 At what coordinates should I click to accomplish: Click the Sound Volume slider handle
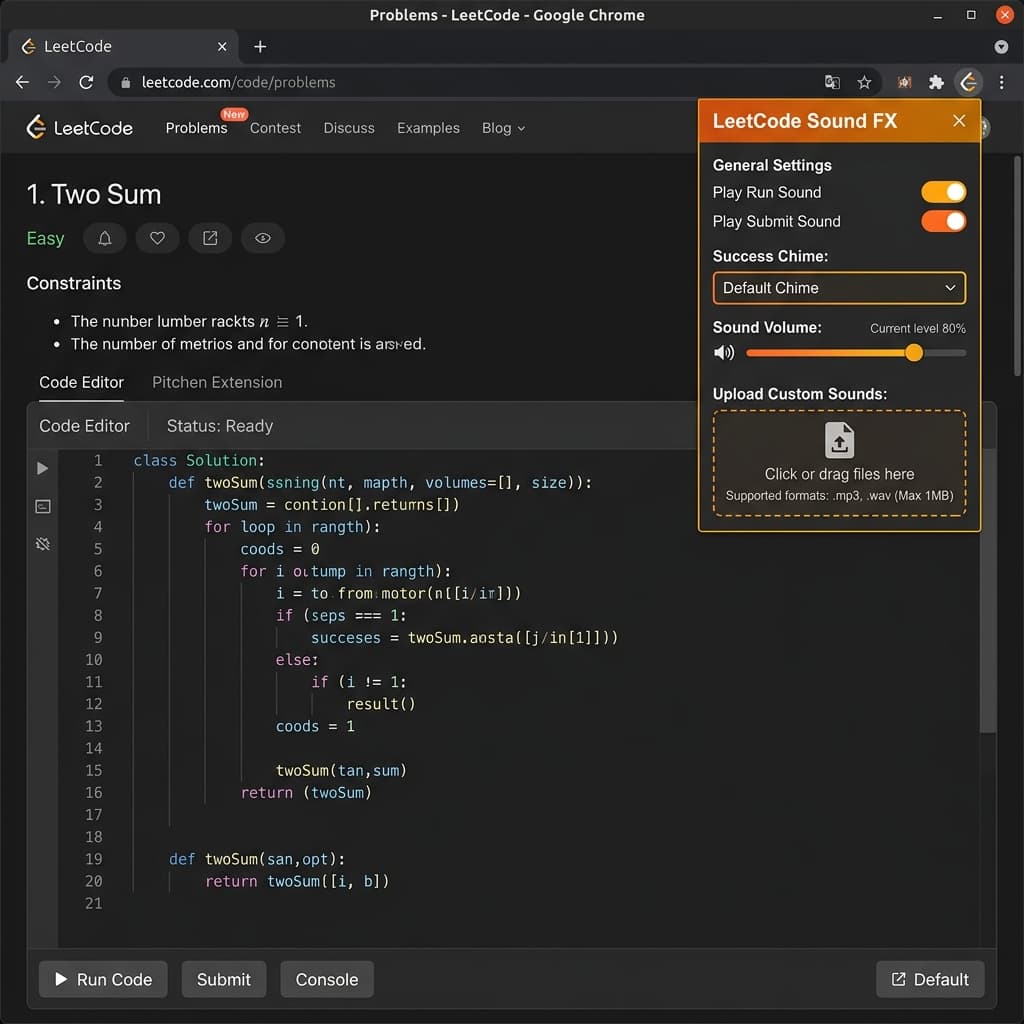point(914,353)
